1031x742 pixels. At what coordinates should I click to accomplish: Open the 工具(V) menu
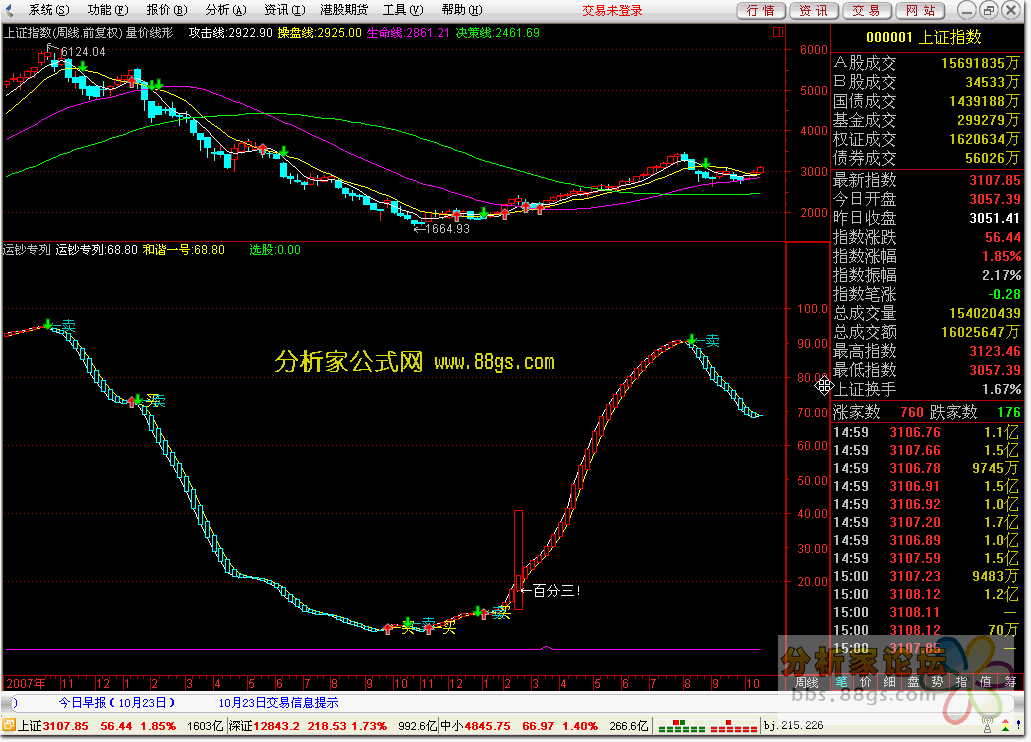click(x=403, y=10)
